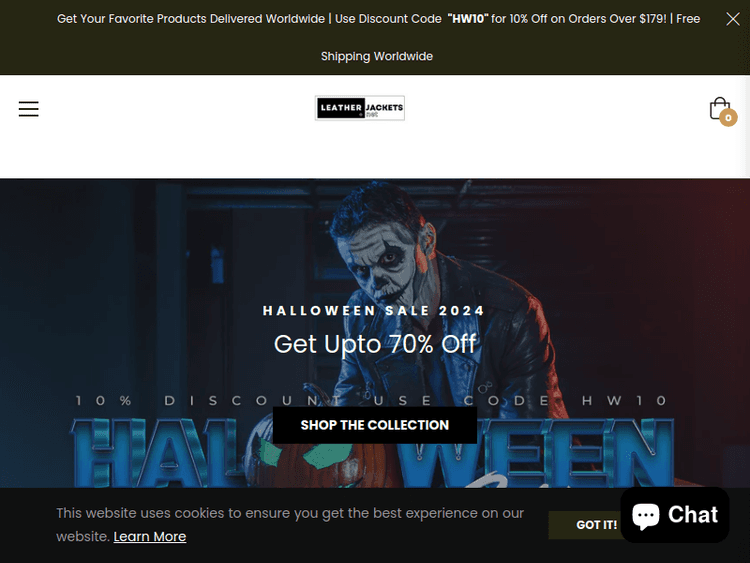The width and height of the screenshot is (750, 563).
Task: Click the vertical page scrollbar
Action: click(747, 281)
